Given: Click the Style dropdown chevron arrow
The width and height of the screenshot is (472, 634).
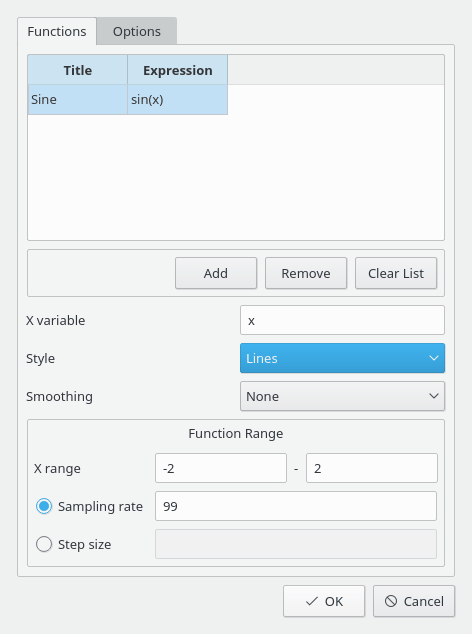Looking at the screenshot, I should (434, 358).
